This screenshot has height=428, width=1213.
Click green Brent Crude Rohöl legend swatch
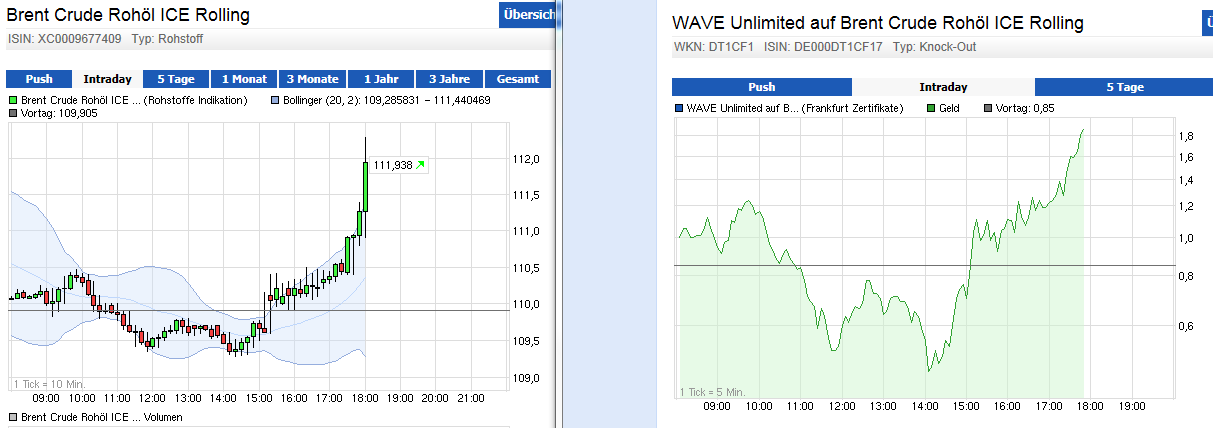(x=13, y=101)
